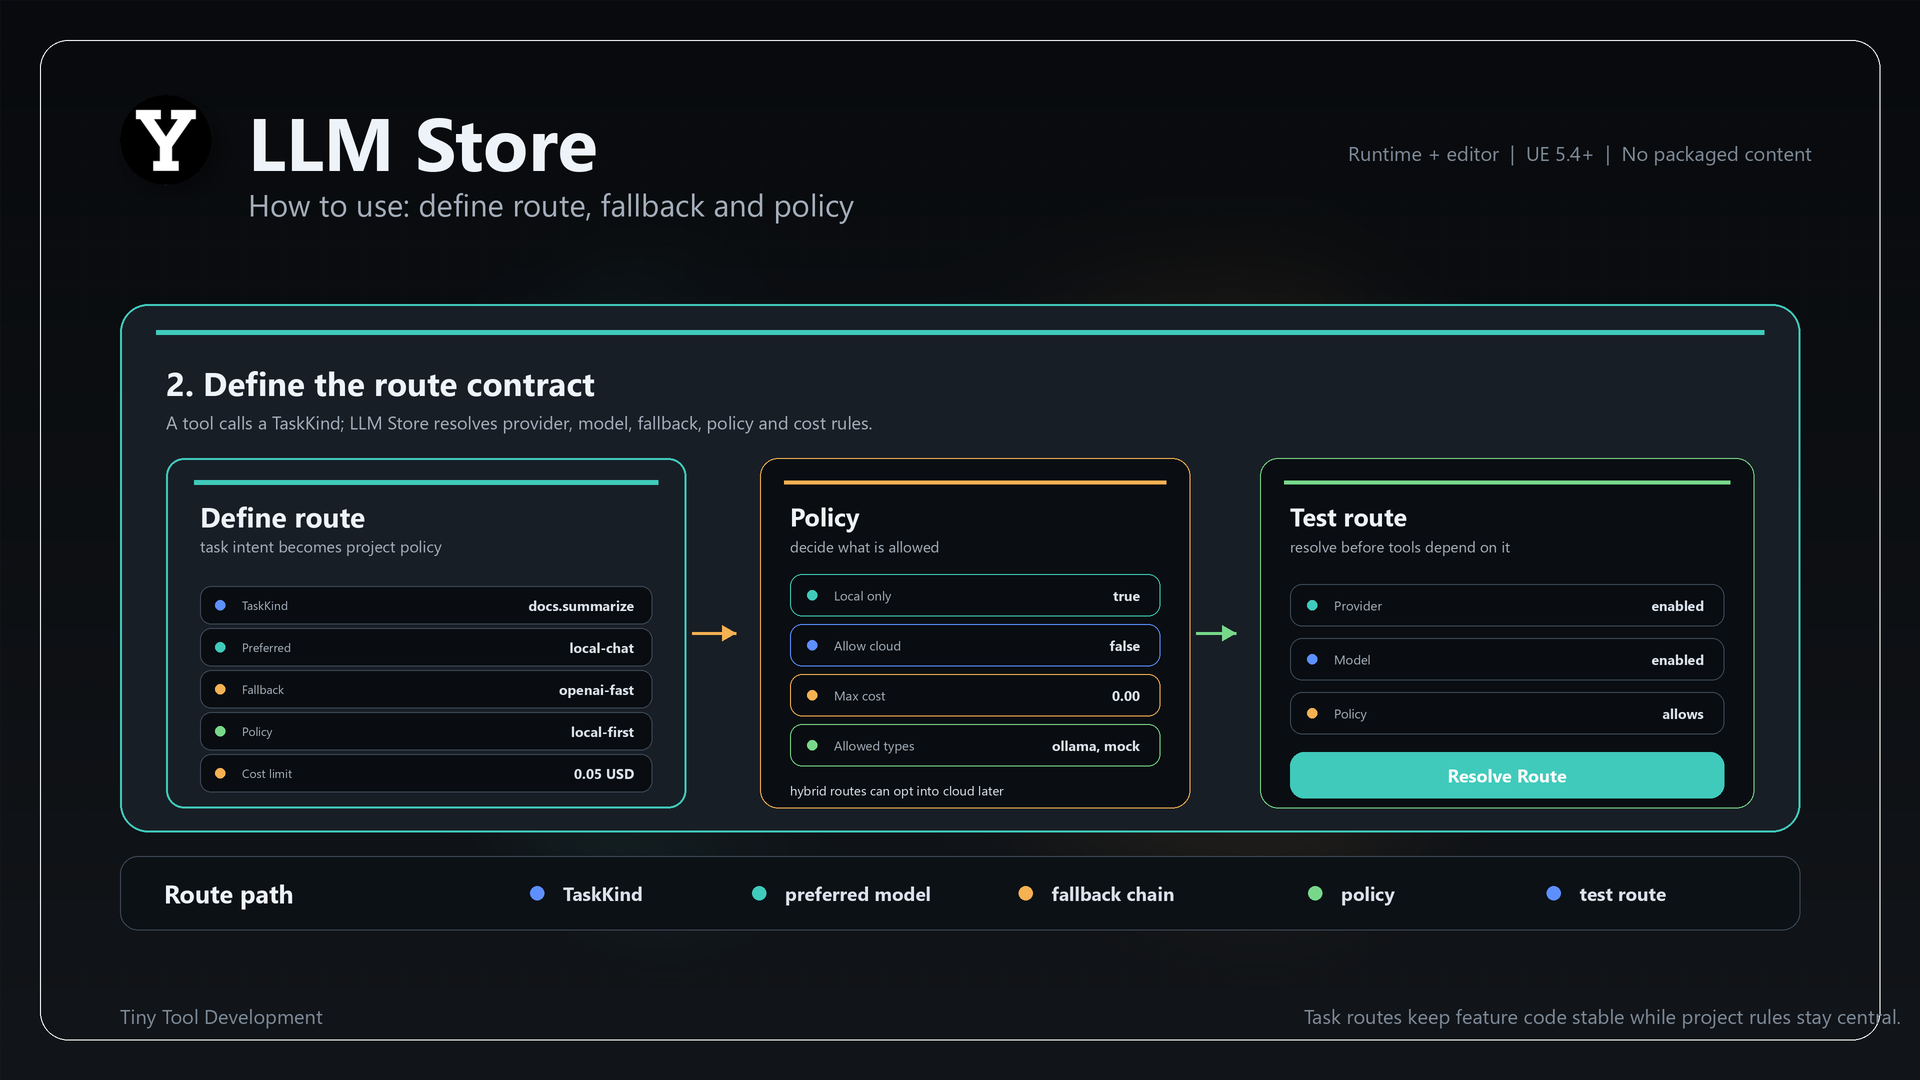Click test route in the Route path bar

tap(1622, 894)
